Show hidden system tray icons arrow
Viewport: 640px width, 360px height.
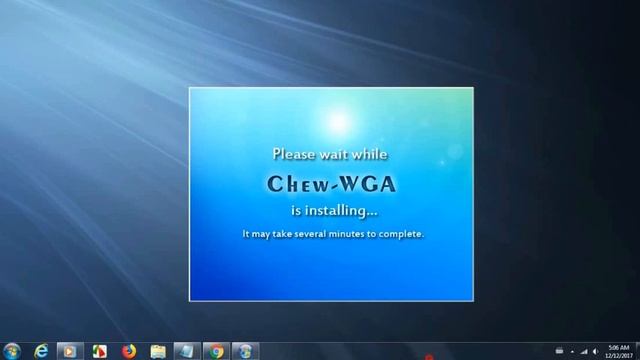tap(572, 351)
